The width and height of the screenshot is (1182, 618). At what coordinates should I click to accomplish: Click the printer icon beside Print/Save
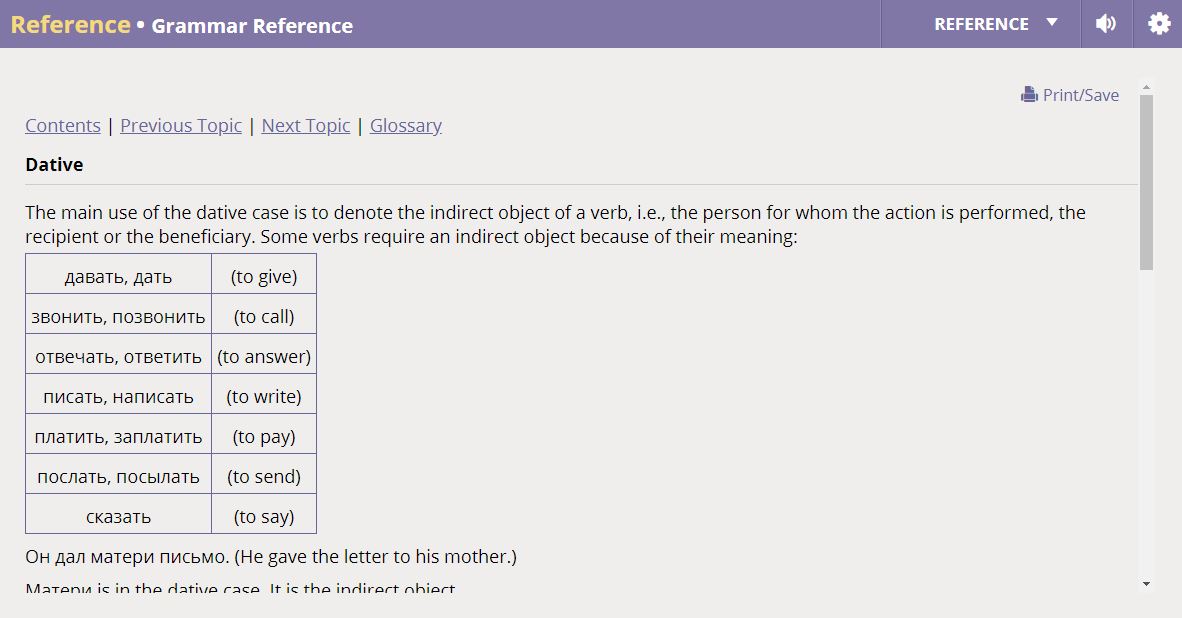pyautogui.click(x=1030, y=94)
